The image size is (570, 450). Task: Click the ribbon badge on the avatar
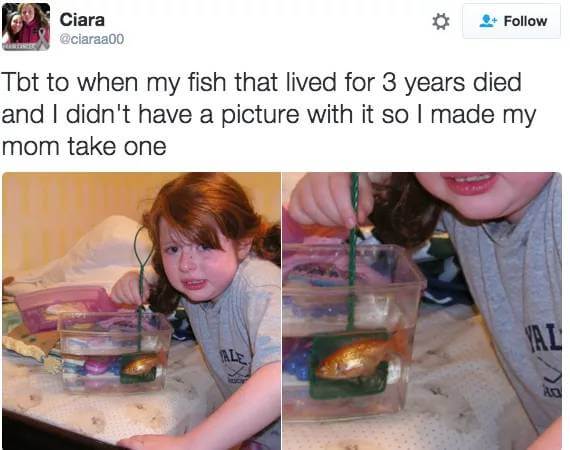43,39
